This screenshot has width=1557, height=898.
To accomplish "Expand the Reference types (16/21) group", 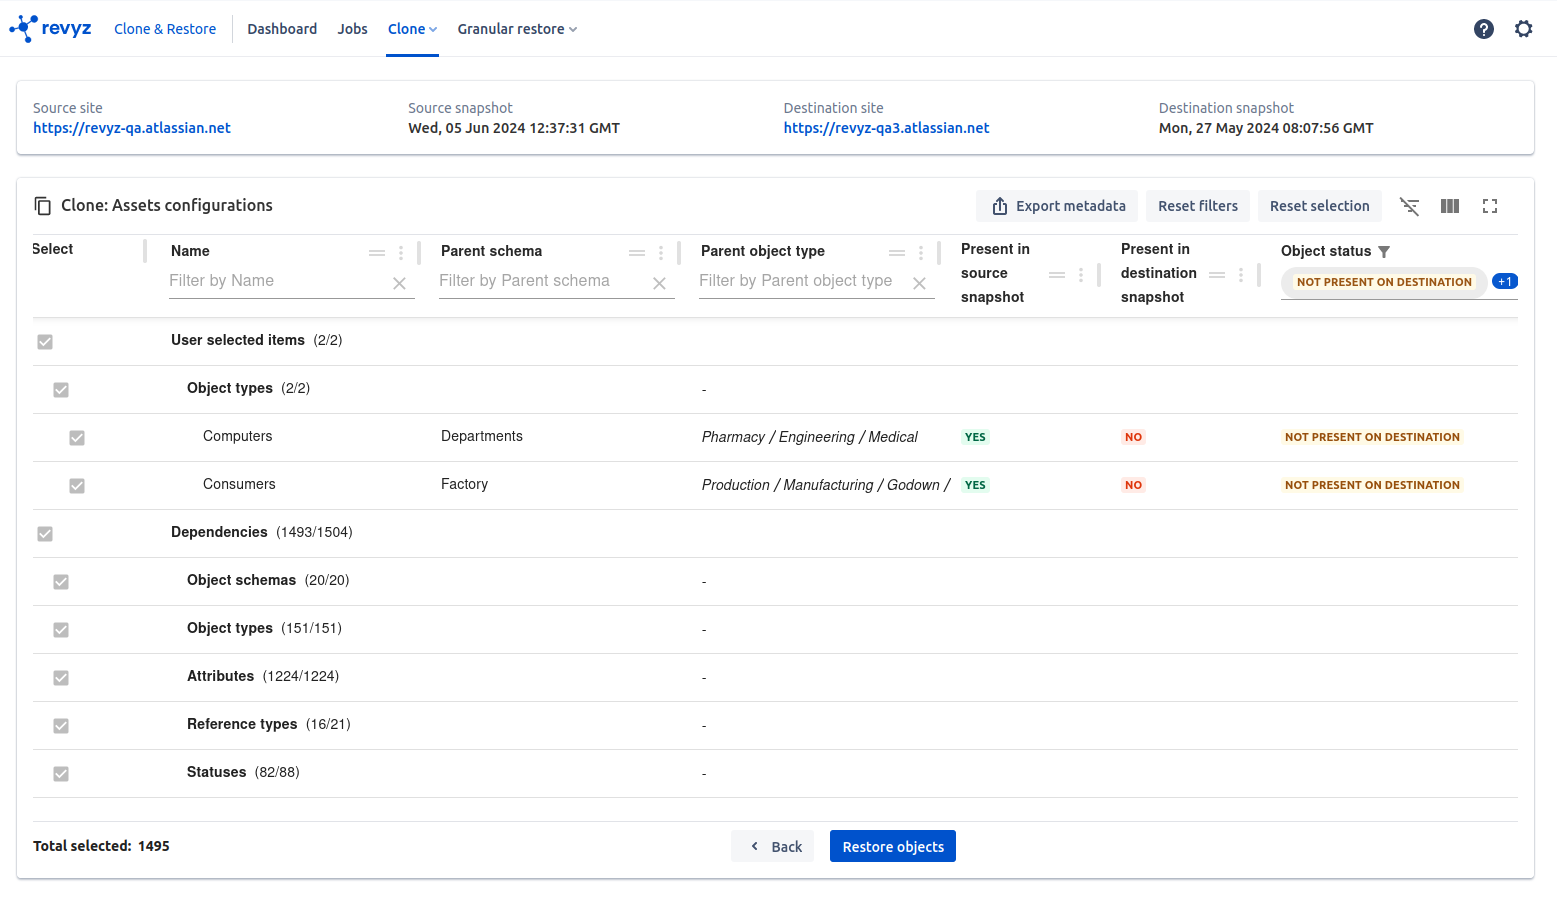I will [268, 724].
